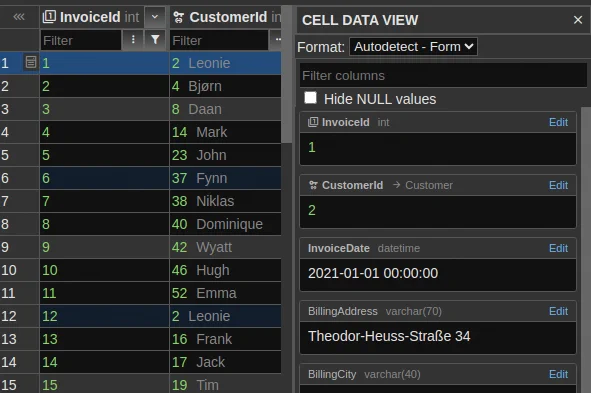Close the Cell Data View panel
This screenshot has height=393, width=591.
point(577,20)
